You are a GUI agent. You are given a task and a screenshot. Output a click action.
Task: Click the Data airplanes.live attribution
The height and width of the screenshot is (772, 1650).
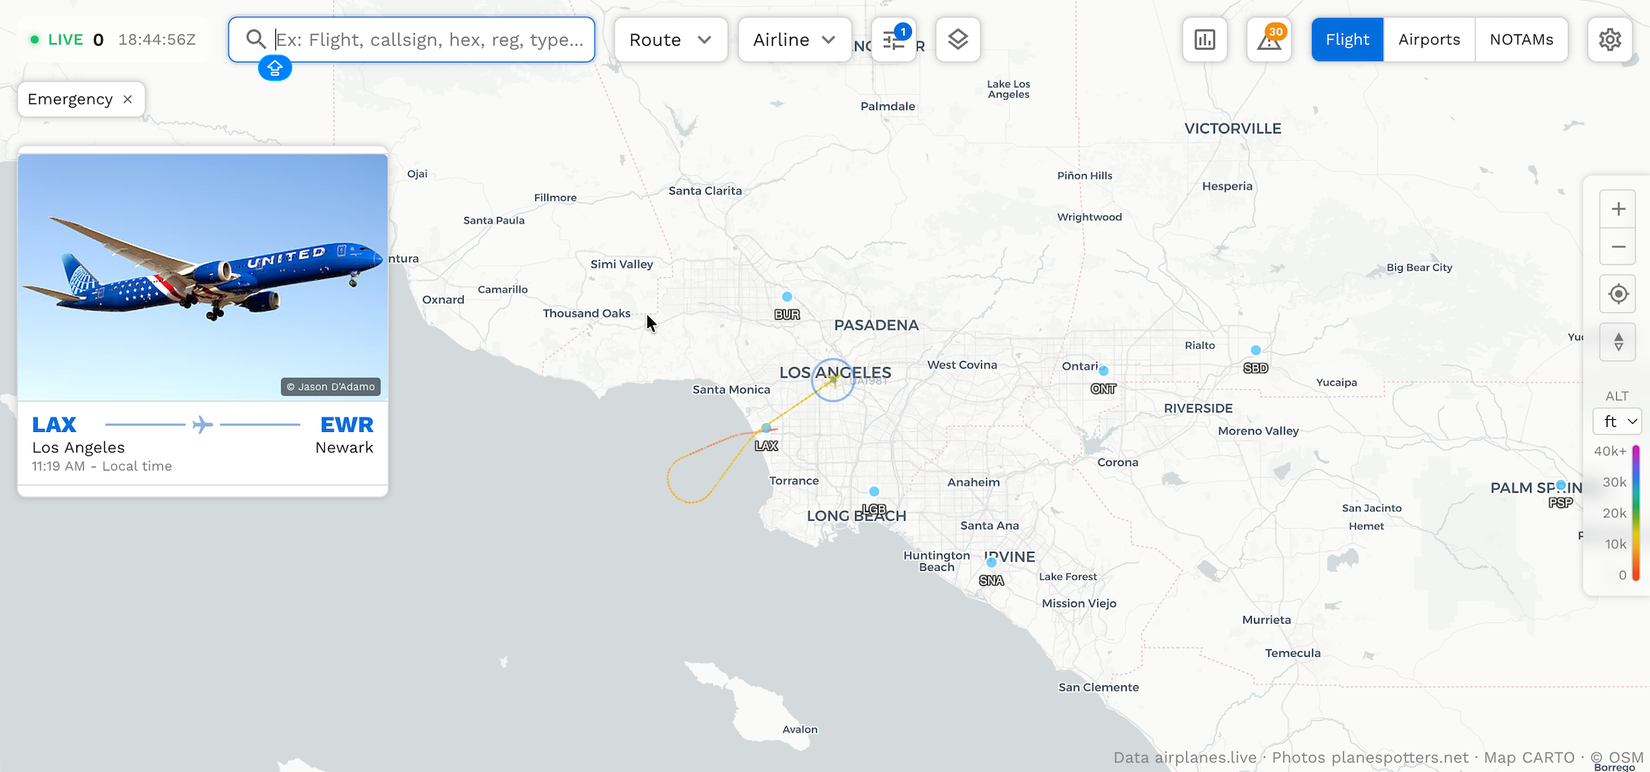click(1185, 757)
